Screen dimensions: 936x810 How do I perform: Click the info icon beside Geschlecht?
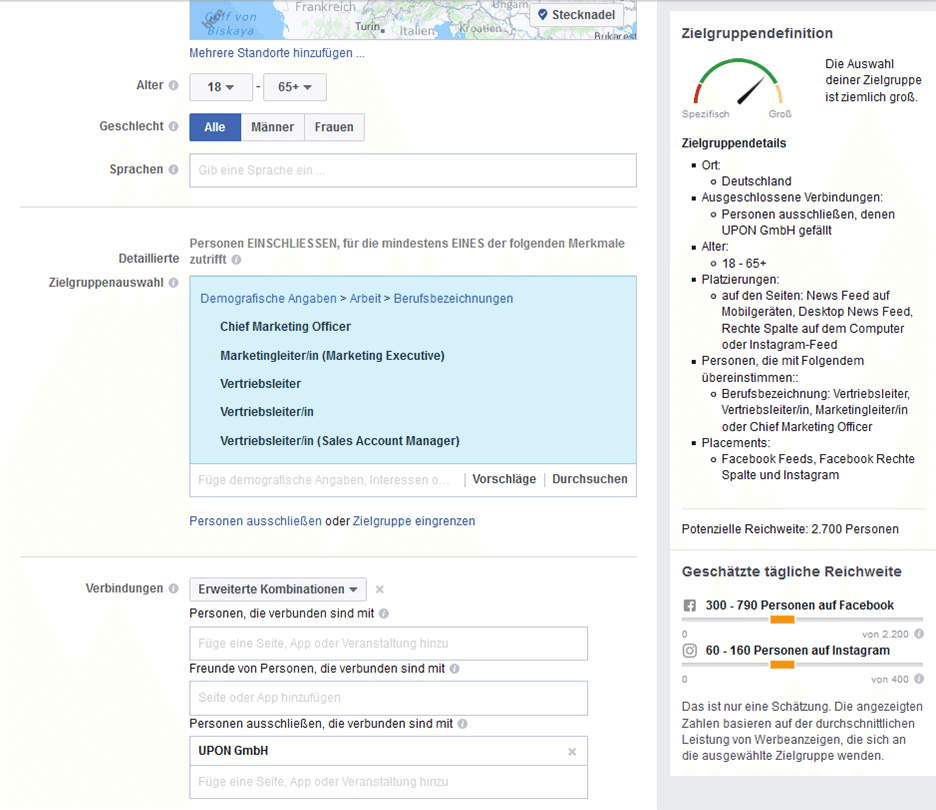tap(174, 127)
